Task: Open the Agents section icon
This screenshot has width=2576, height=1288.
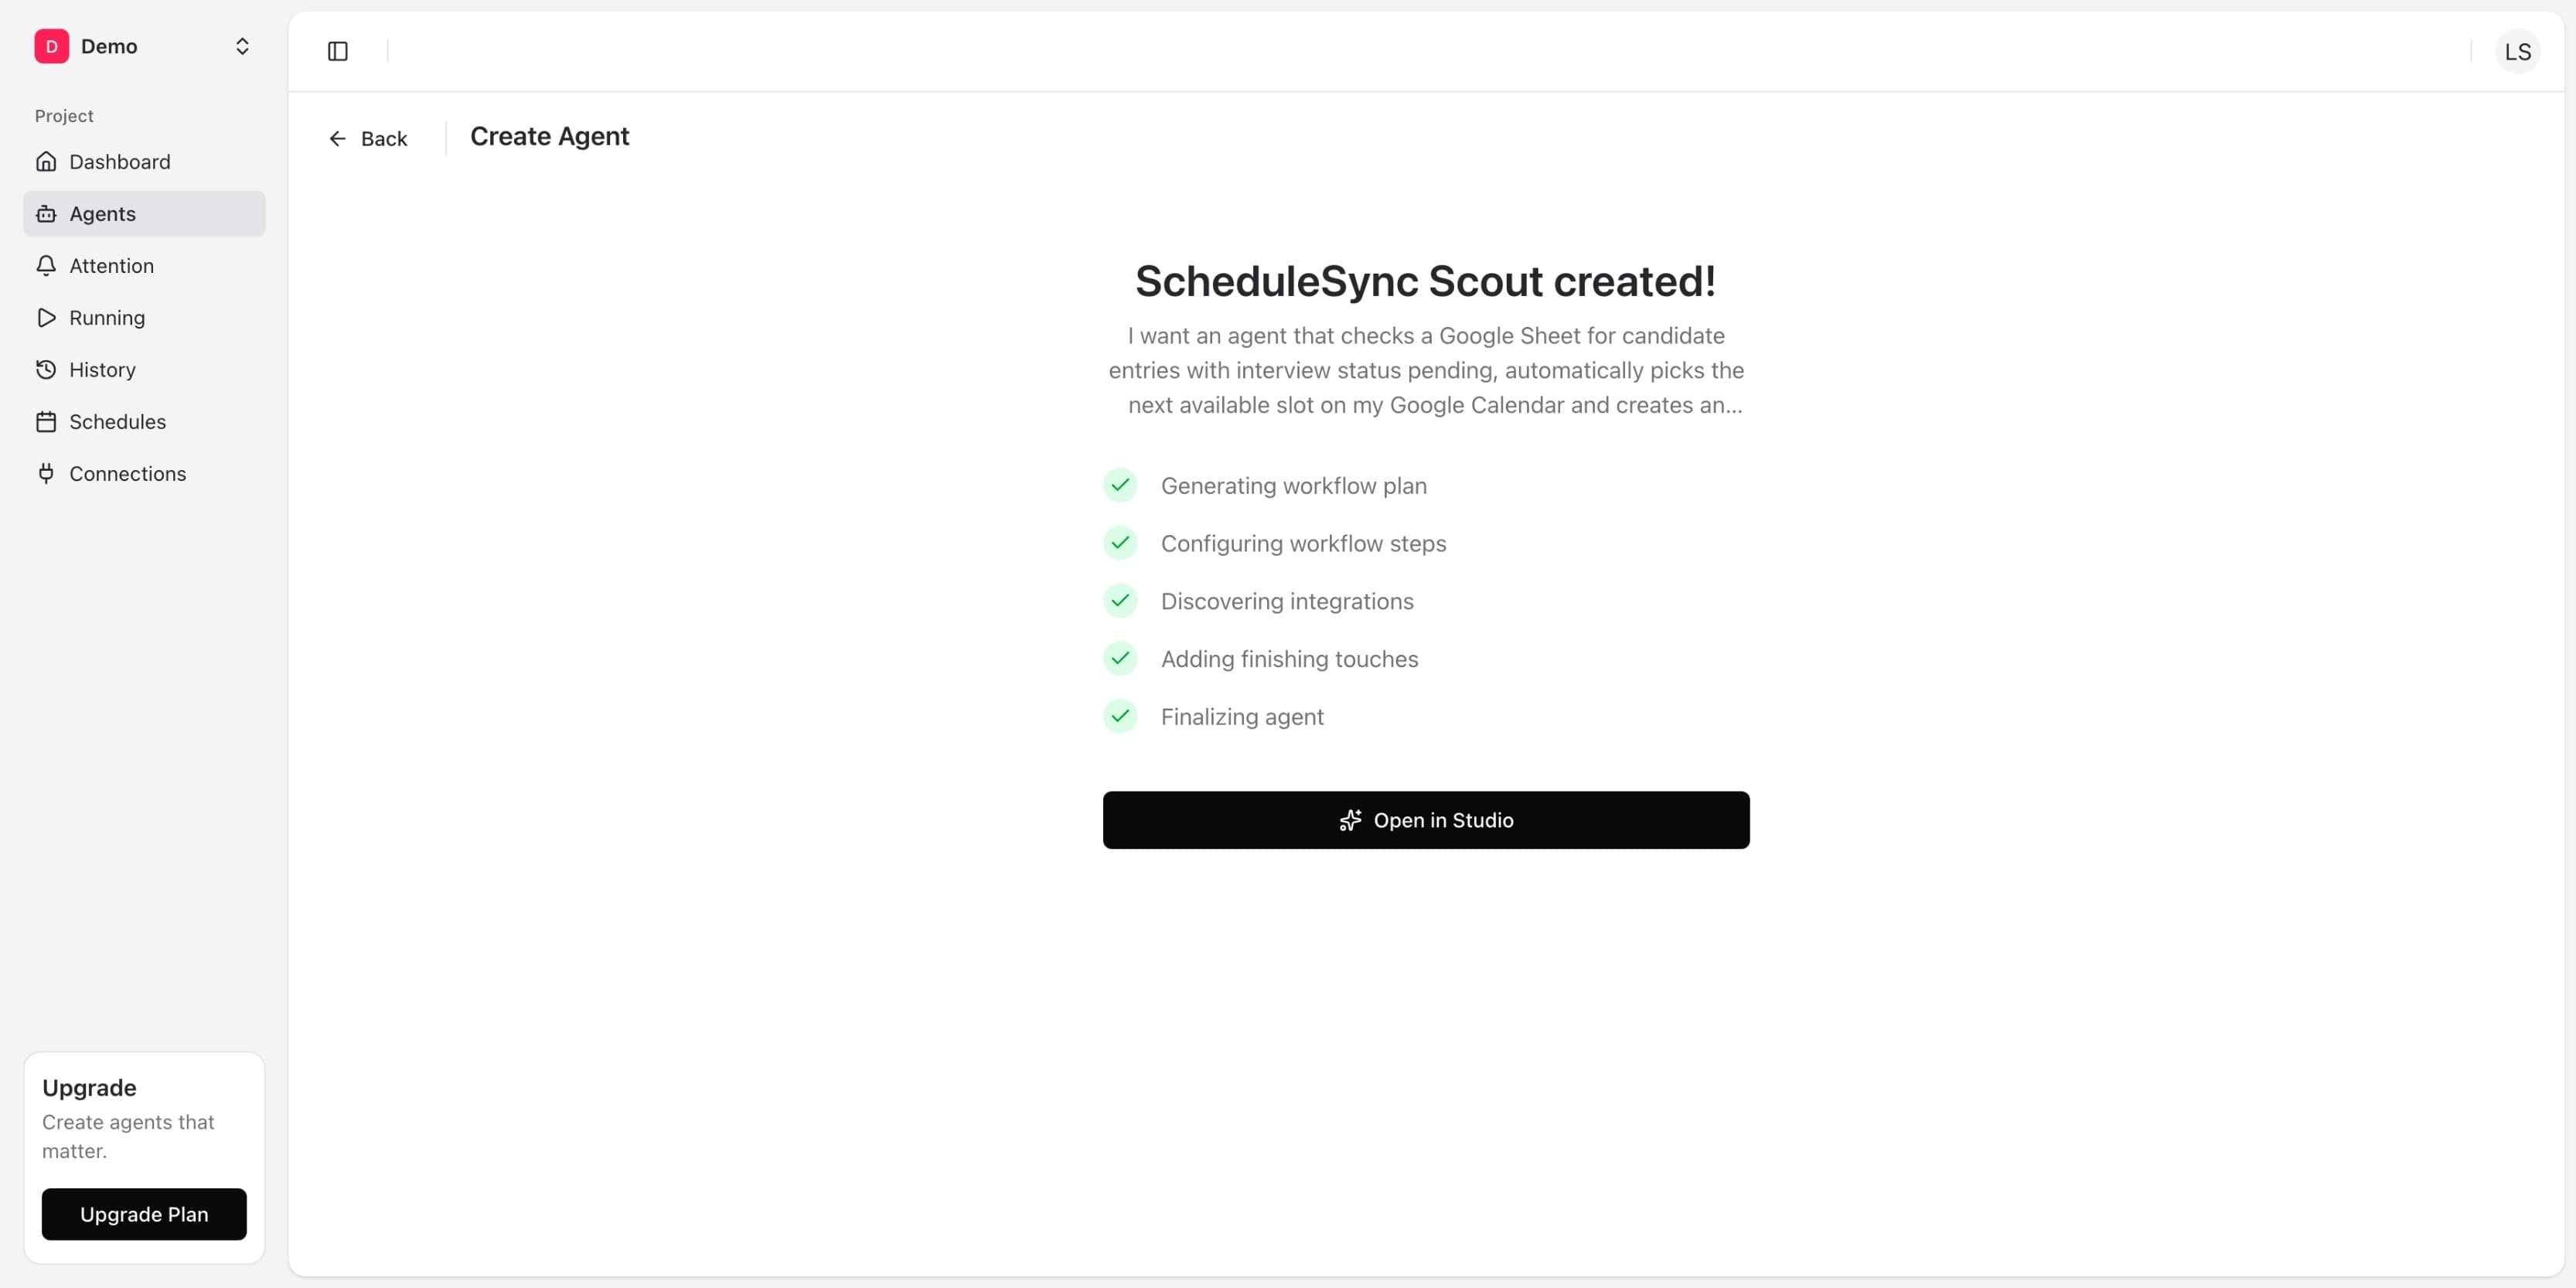Action: (x=47, y=213)
